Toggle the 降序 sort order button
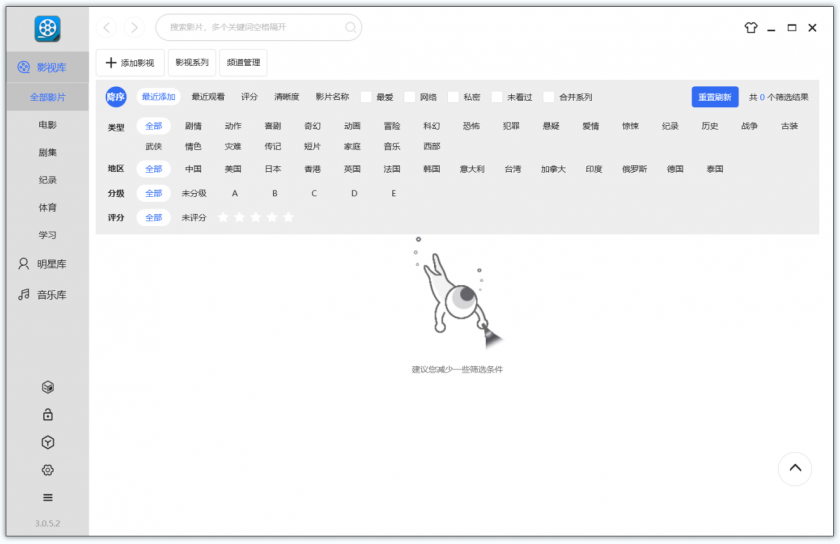The image size is (840, 544). pyautogui.click(x=116, y=97)
